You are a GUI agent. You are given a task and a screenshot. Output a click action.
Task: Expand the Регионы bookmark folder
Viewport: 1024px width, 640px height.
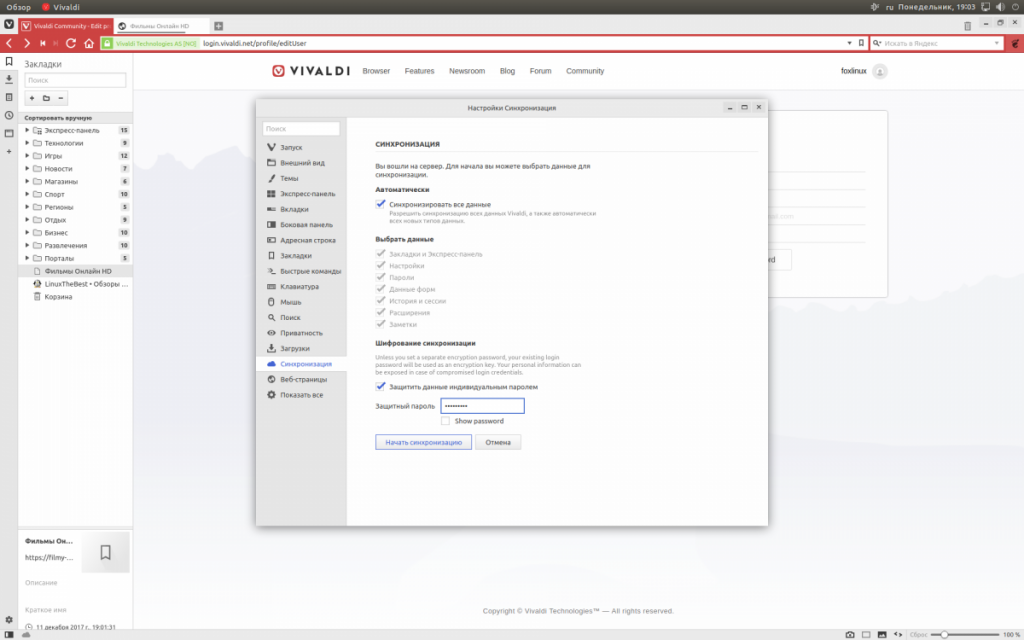click(x=27, y=207)
